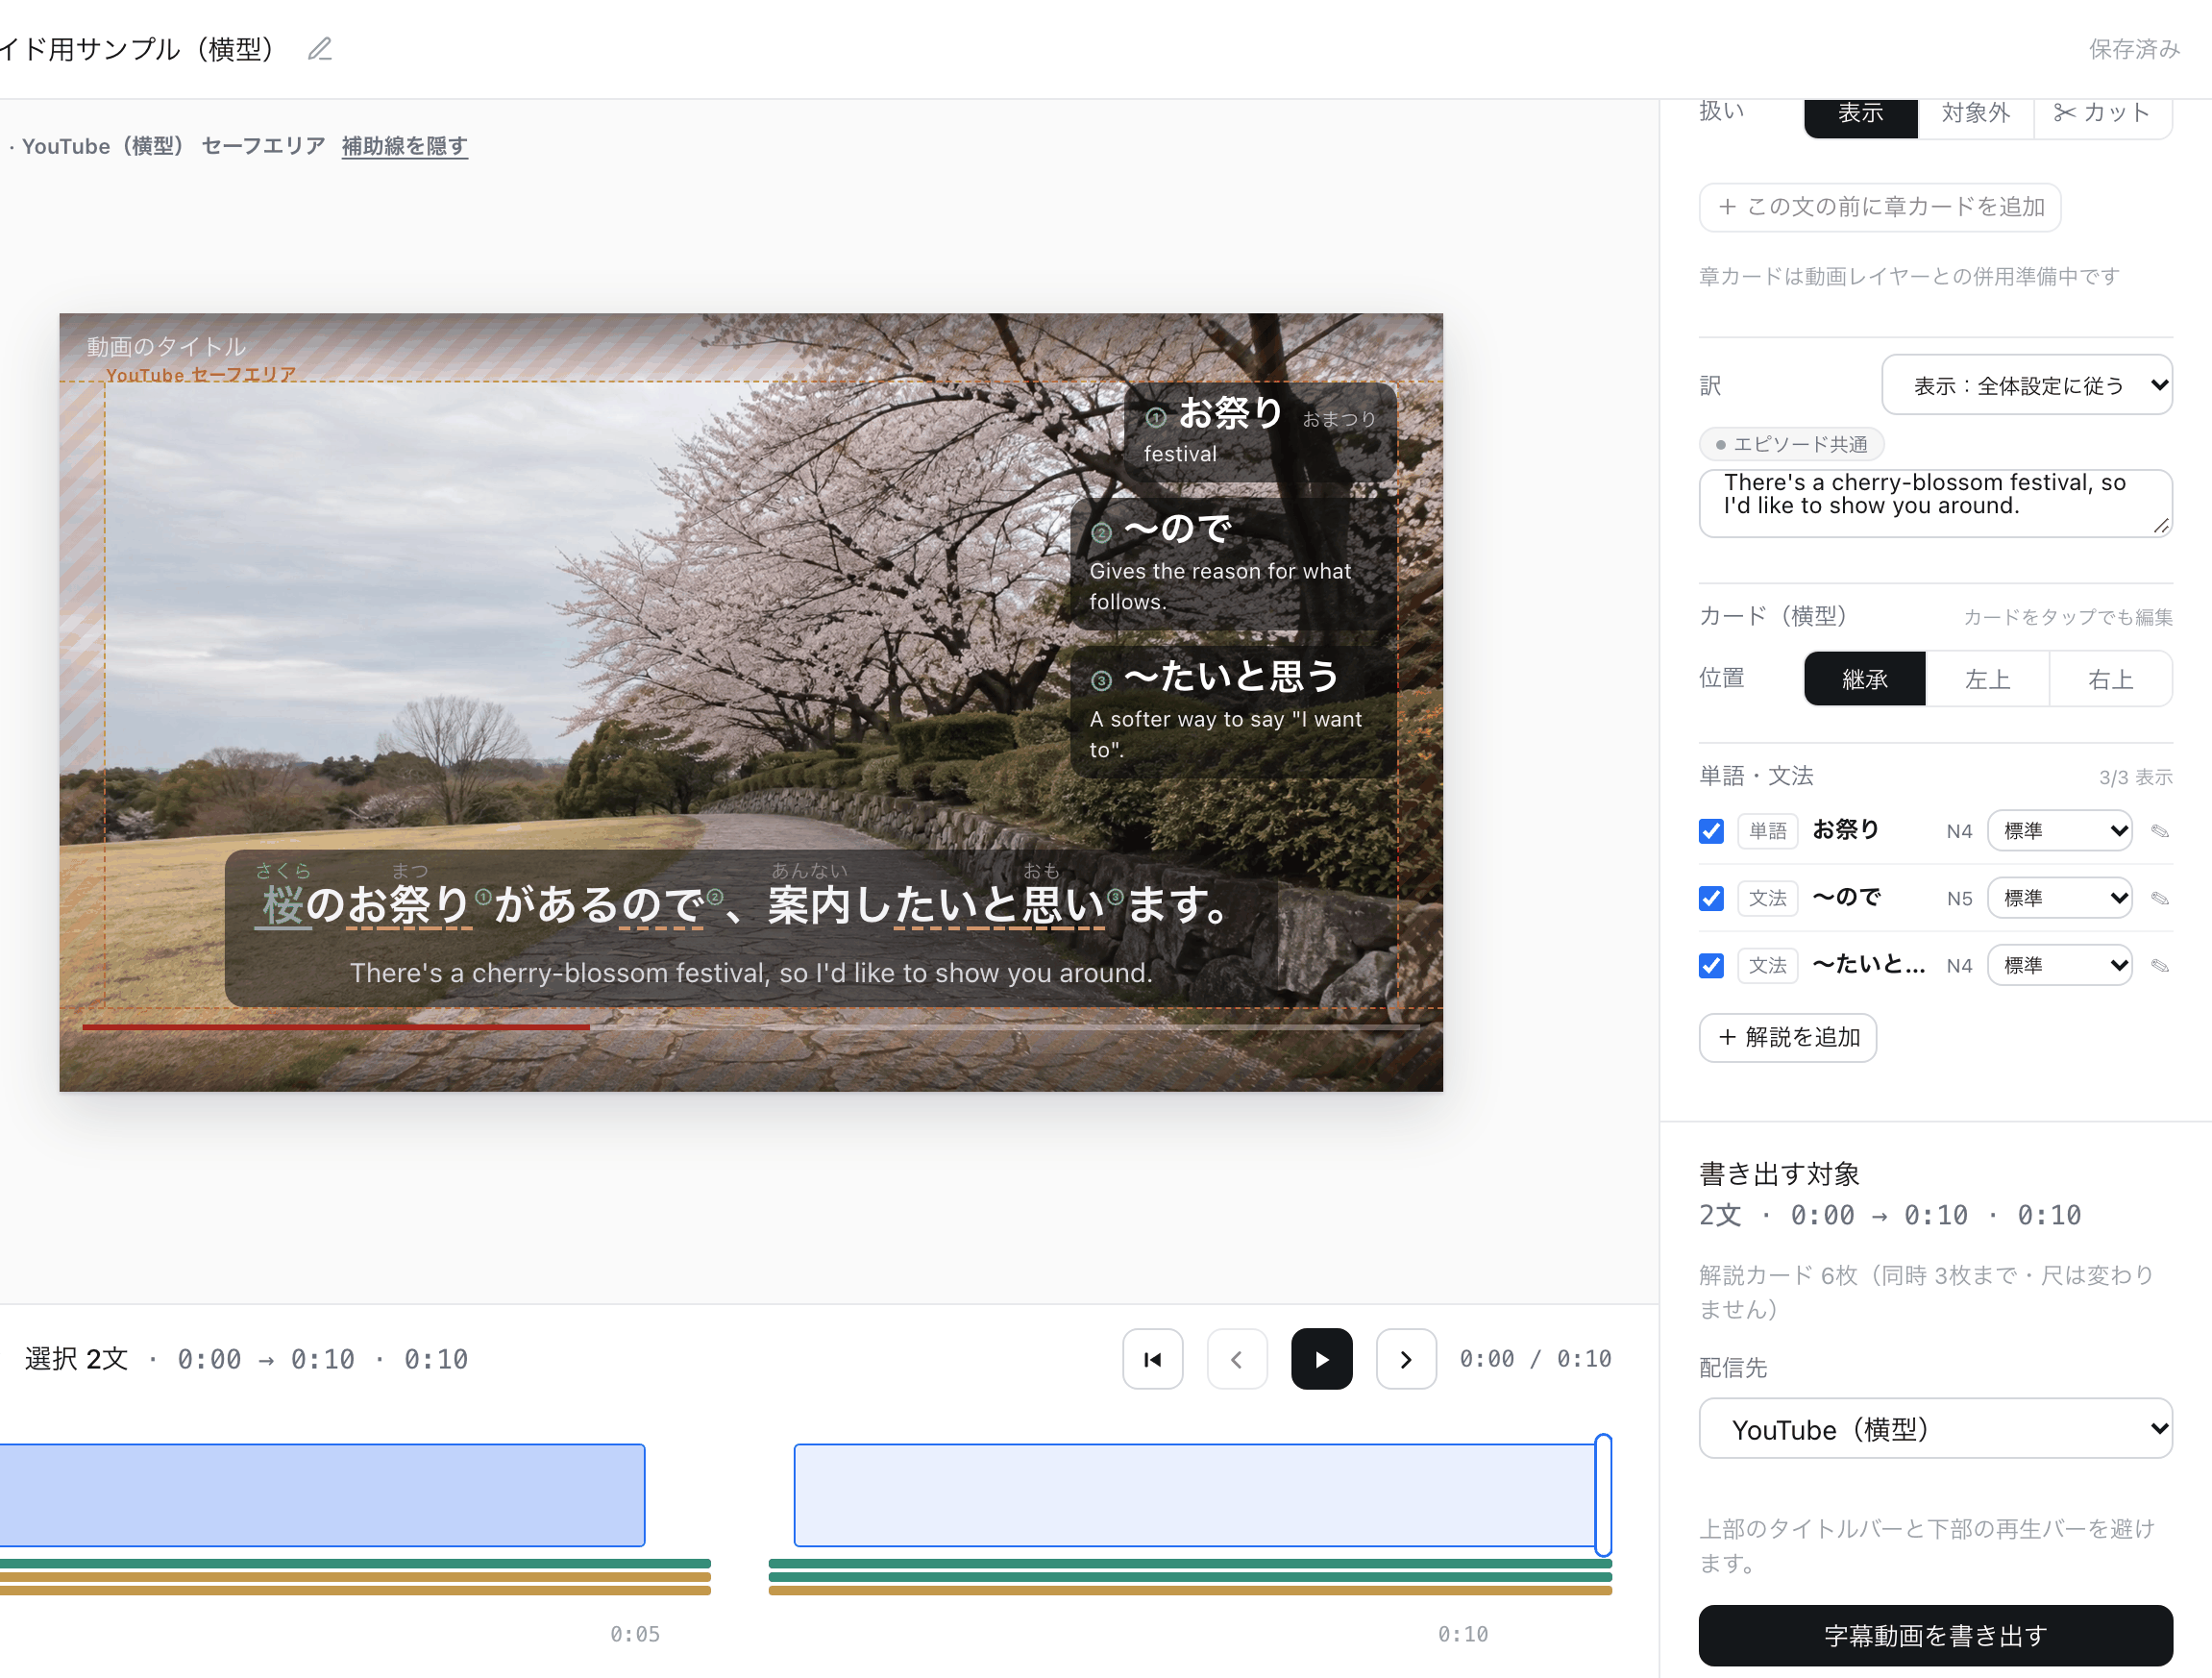Open the お祭り festival card in preview

(x=1260, y=431)
